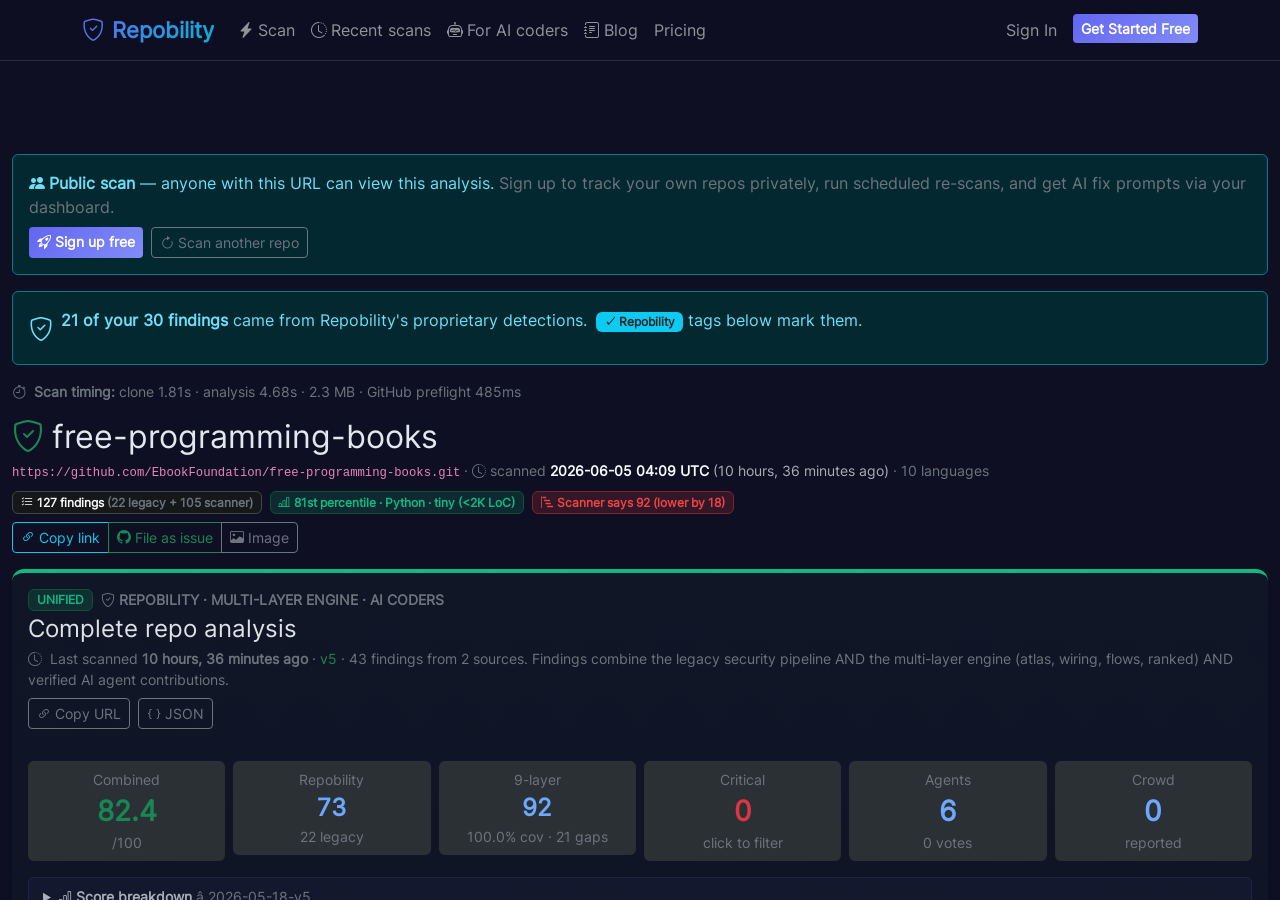Click the Image export button
The height and width of the screenshot is (900, 1280).
(259, 537)
